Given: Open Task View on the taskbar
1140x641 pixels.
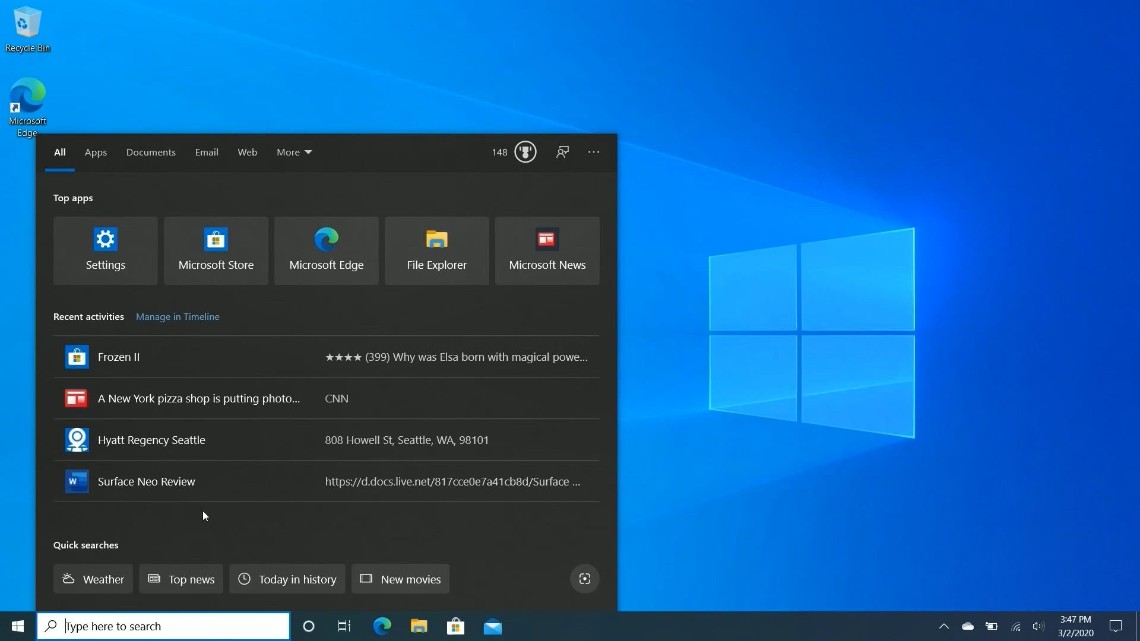Looking at the screenshot, I should [x=344, y=627].
